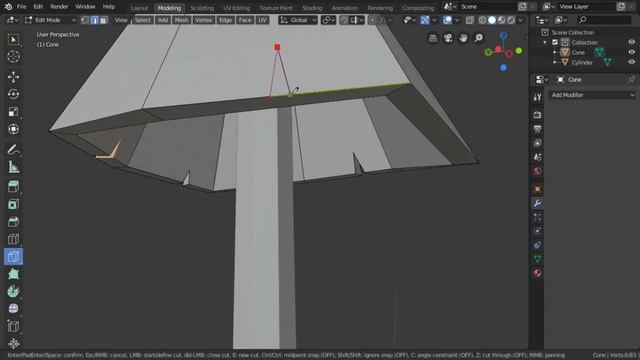Select the active Knife tool

tap(13, 257)
